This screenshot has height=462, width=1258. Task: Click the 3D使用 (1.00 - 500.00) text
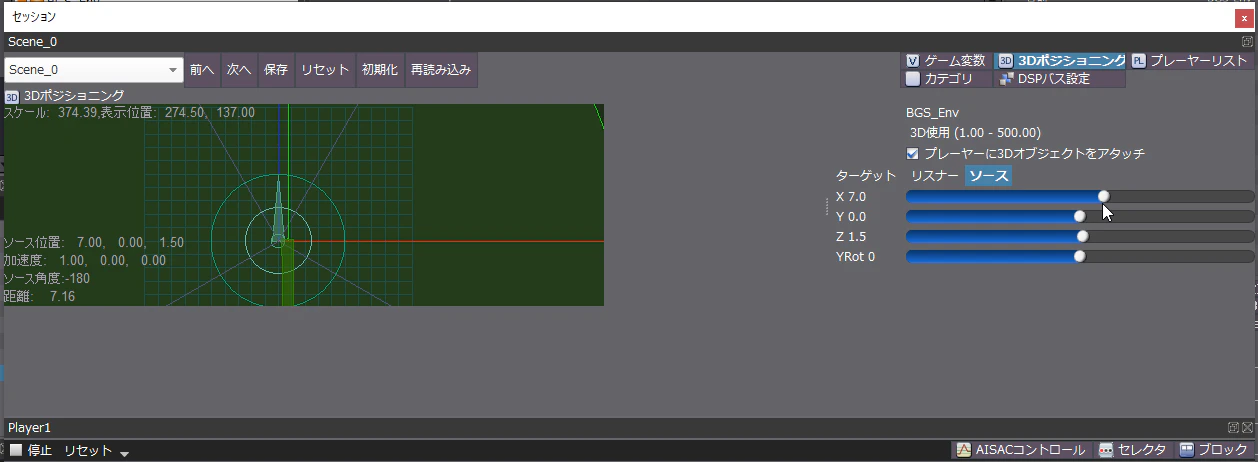(x=975, y=132)
